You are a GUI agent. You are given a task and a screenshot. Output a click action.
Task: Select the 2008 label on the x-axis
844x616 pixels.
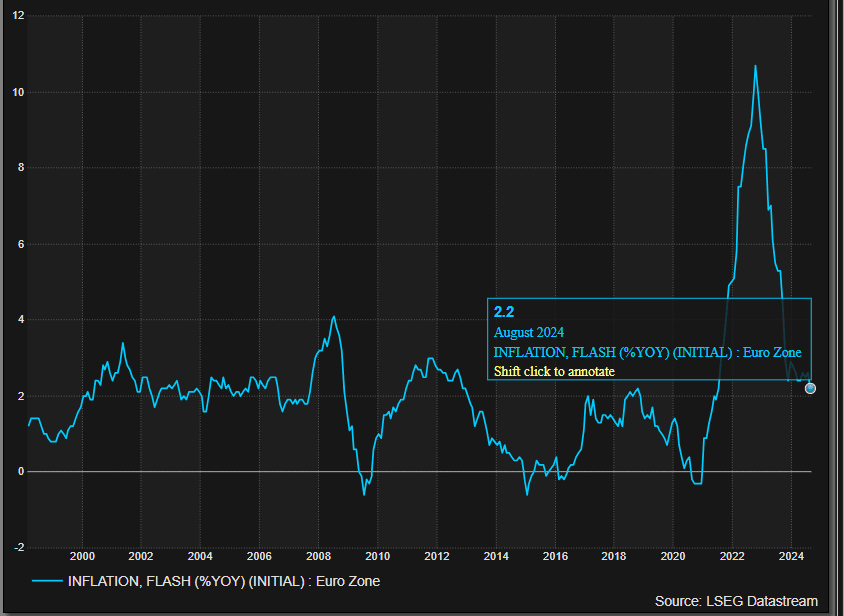tap(319, 556)
